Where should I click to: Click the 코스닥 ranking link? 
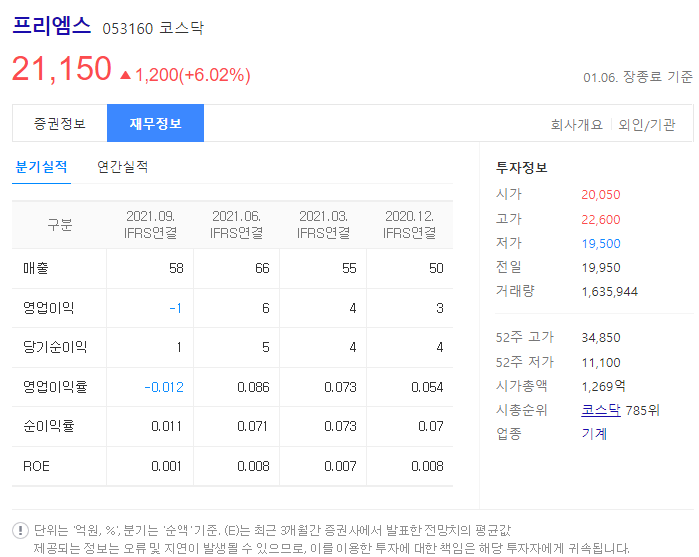600,410
